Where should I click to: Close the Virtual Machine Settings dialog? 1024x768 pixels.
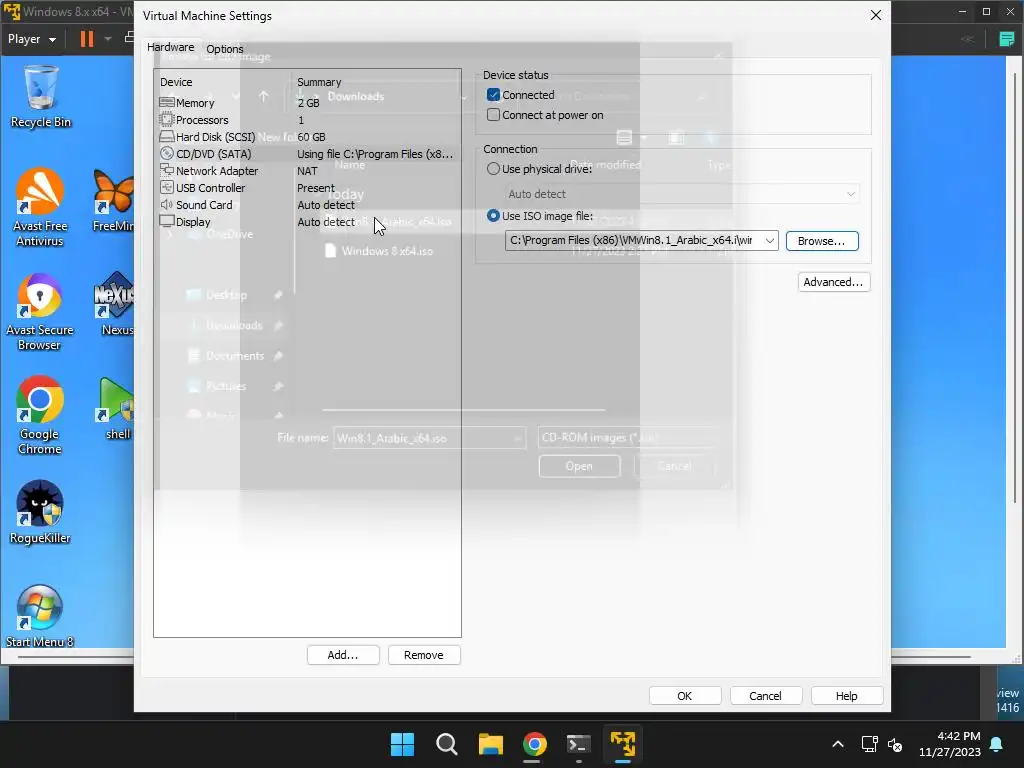click(876, 16)
